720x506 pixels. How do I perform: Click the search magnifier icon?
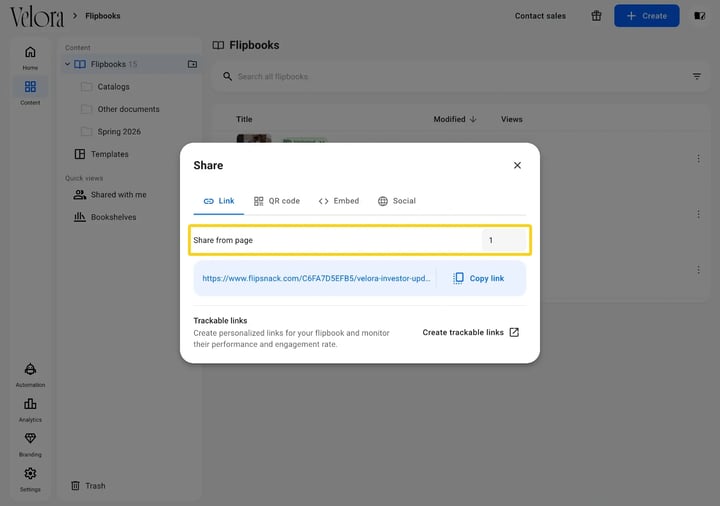(227, 76)
